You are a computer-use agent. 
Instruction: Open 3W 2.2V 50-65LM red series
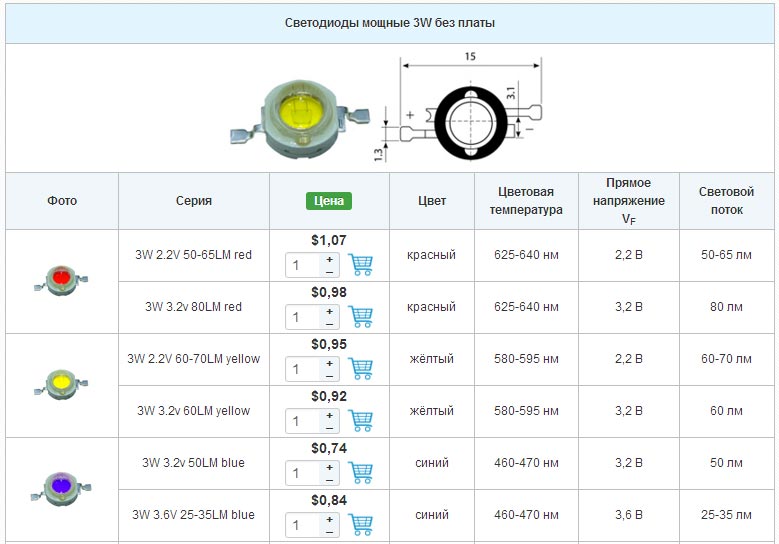point(194,255)
